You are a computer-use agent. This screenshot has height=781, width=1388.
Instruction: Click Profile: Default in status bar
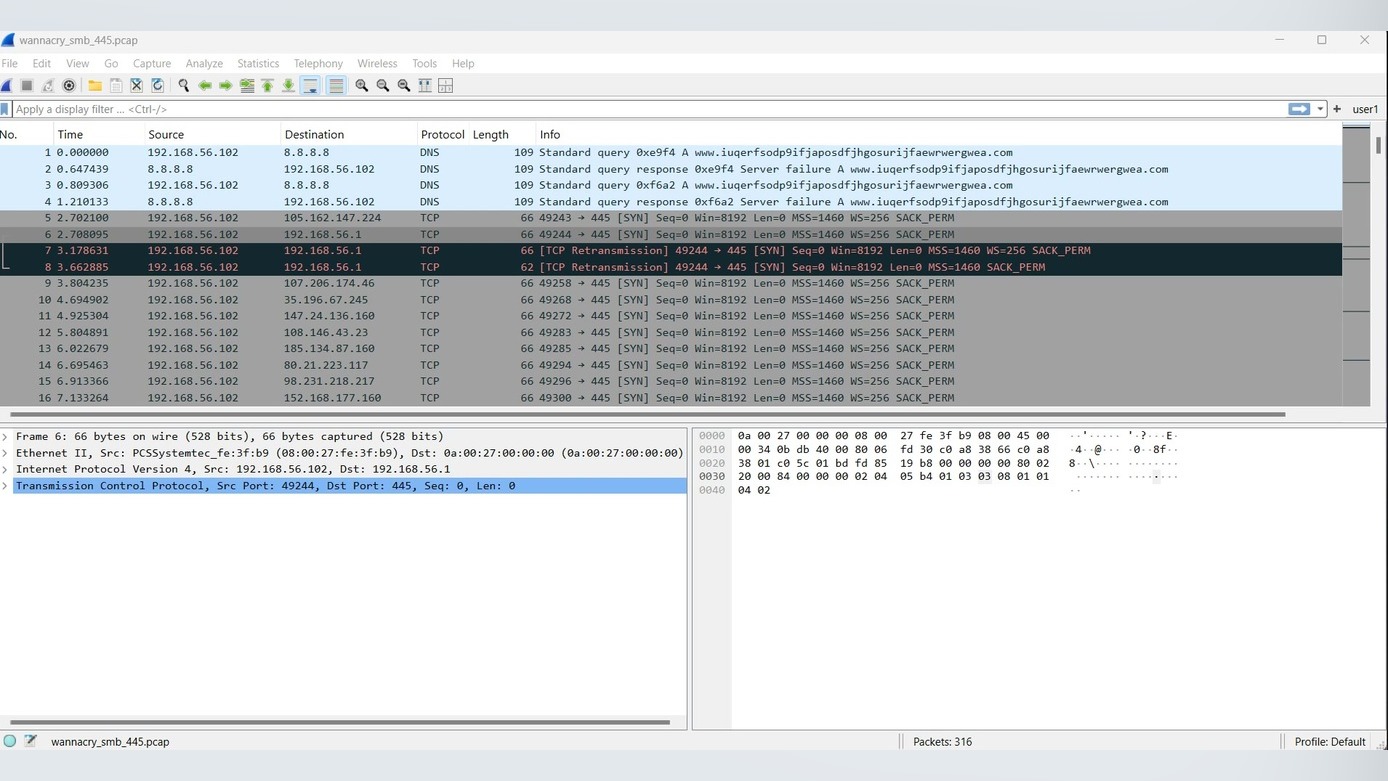coord(1329,742)
